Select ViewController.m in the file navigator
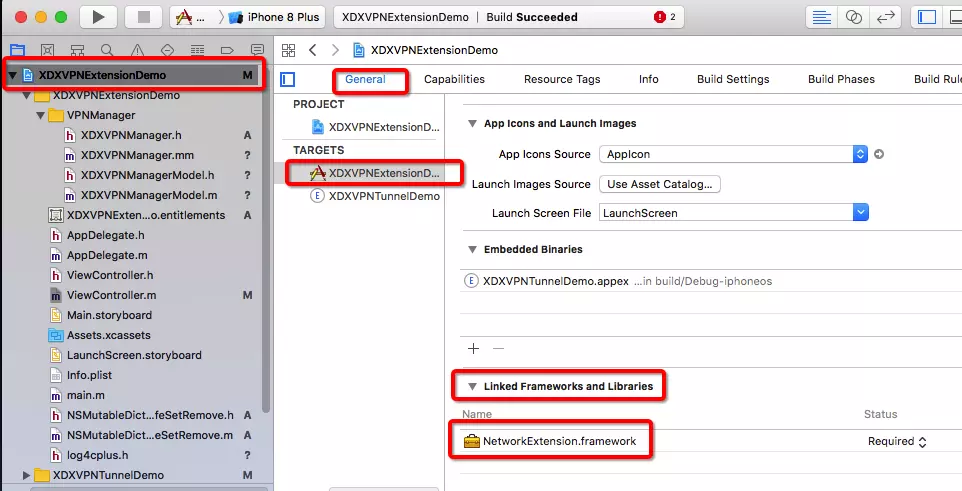The height and width of the screenshot is (491, 962). [111, 295]
